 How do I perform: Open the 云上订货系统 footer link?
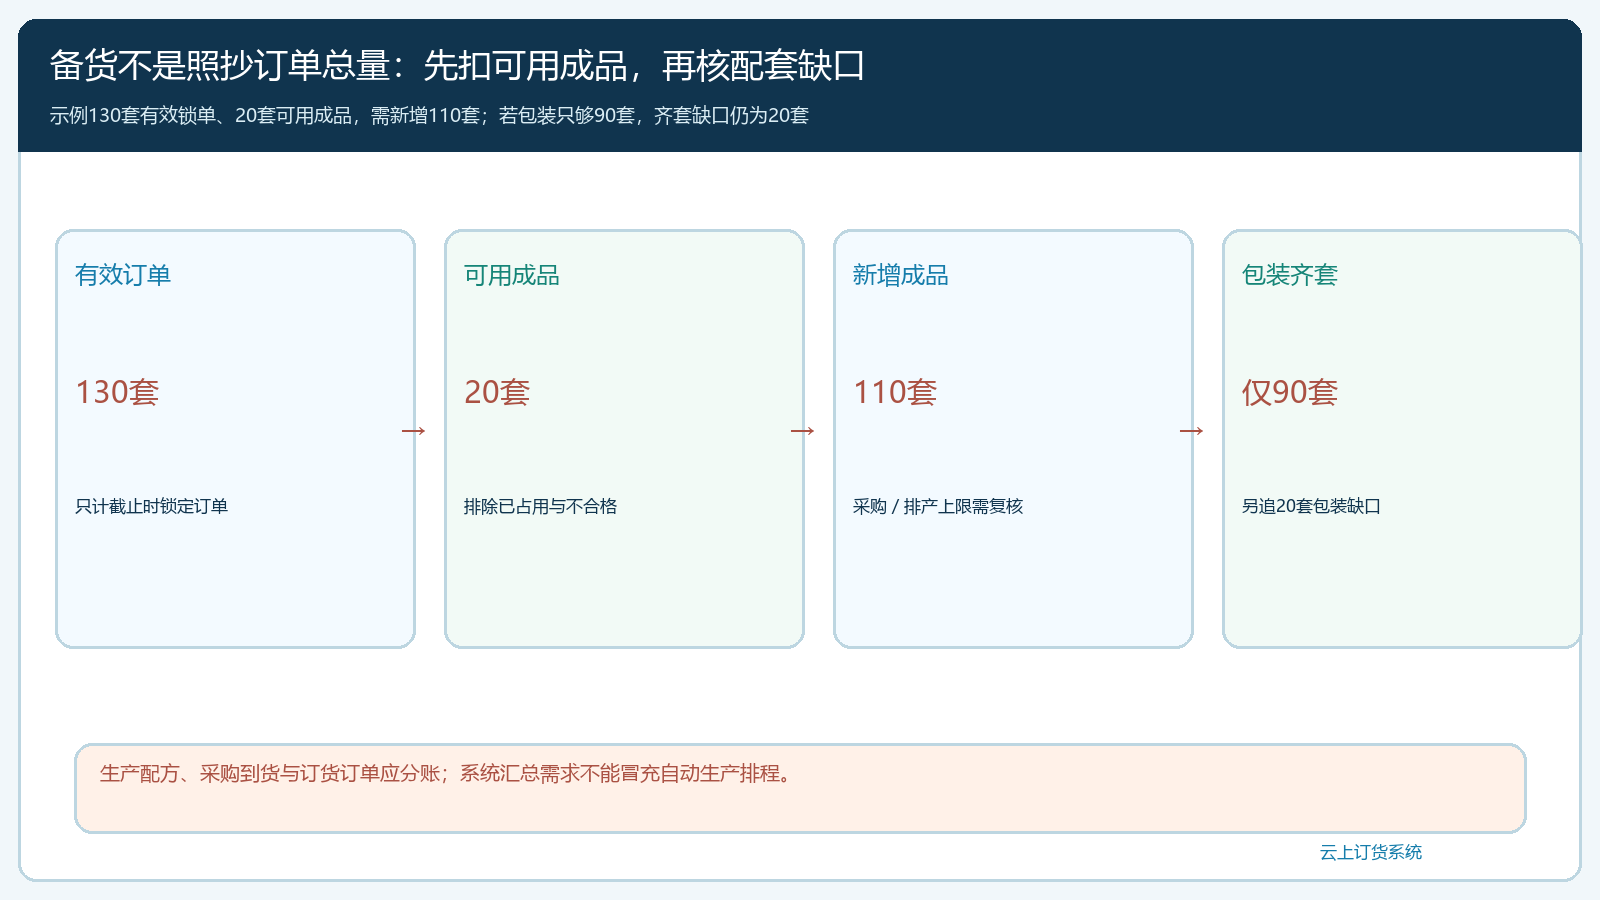coord(1371,852)
